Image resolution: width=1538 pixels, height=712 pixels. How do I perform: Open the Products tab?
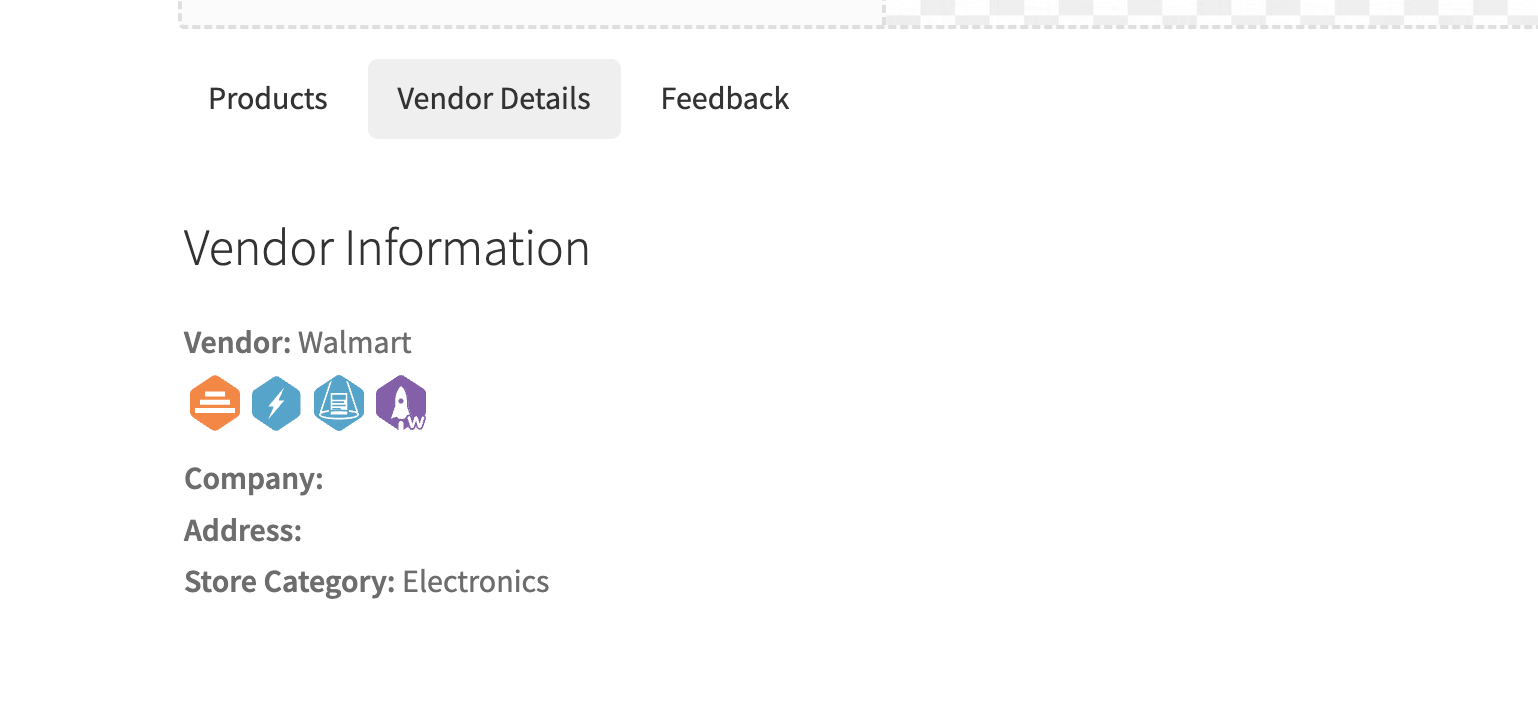click(268, 99)
